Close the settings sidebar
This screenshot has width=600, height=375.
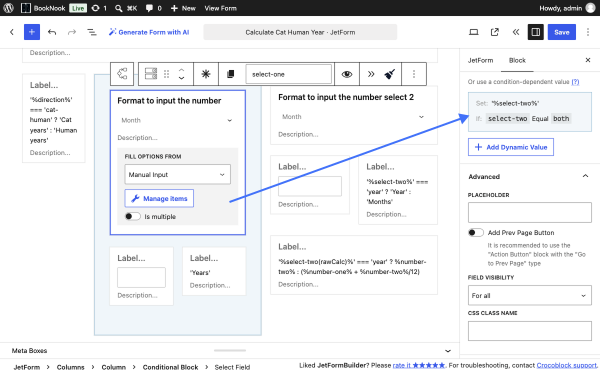pos(588,60)
